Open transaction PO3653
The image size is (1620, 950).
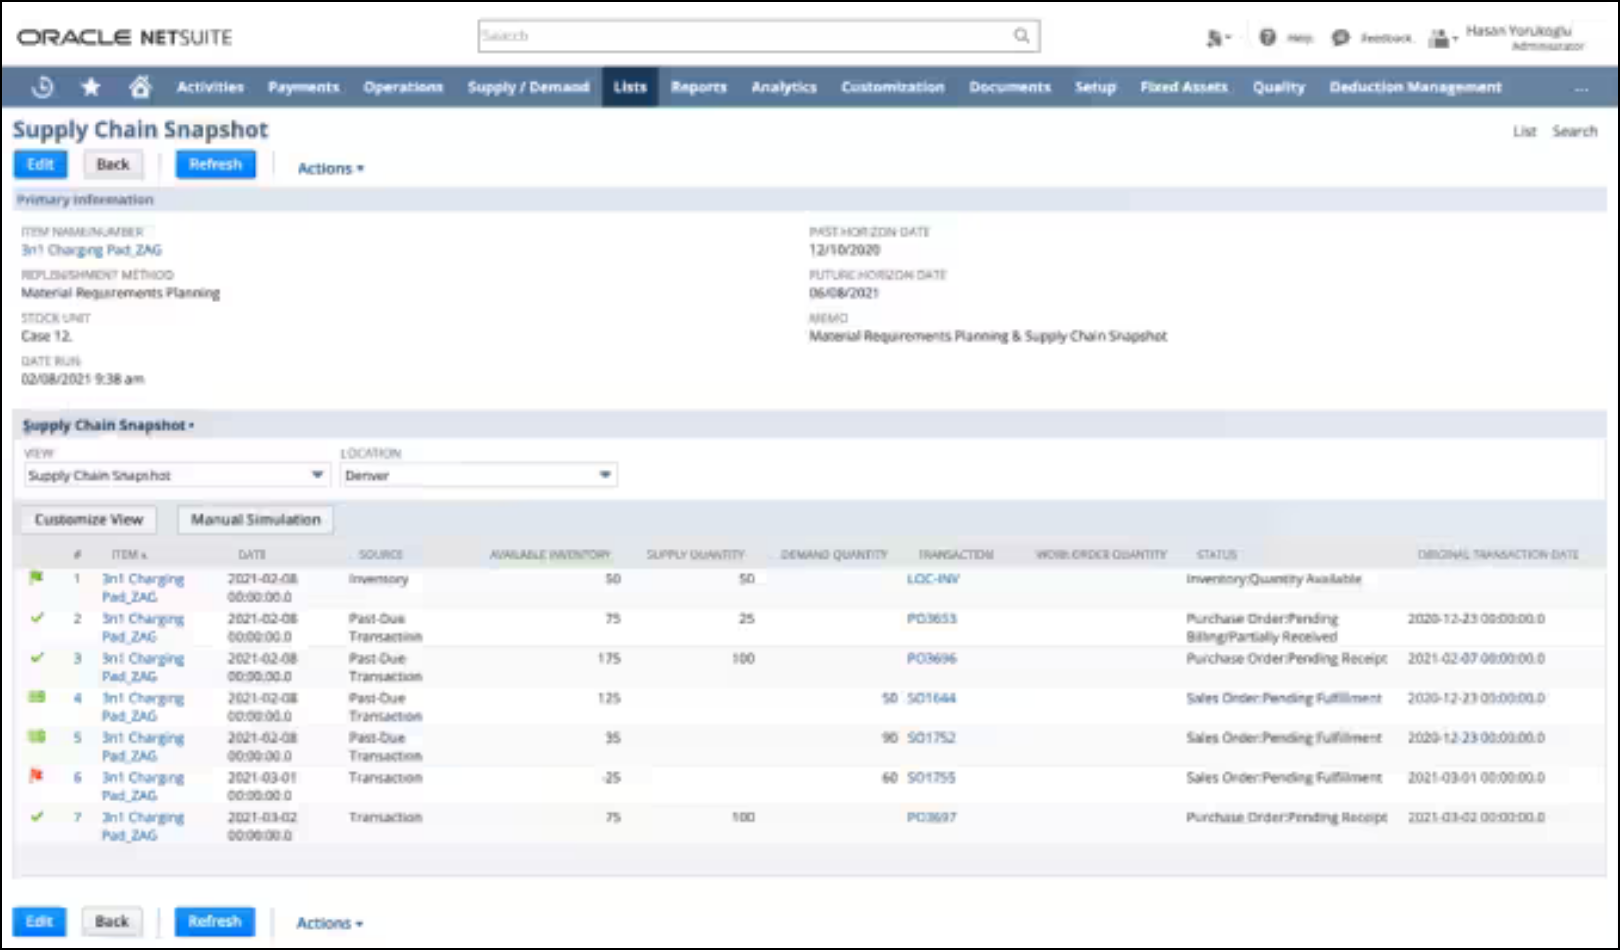coord(931,619)
